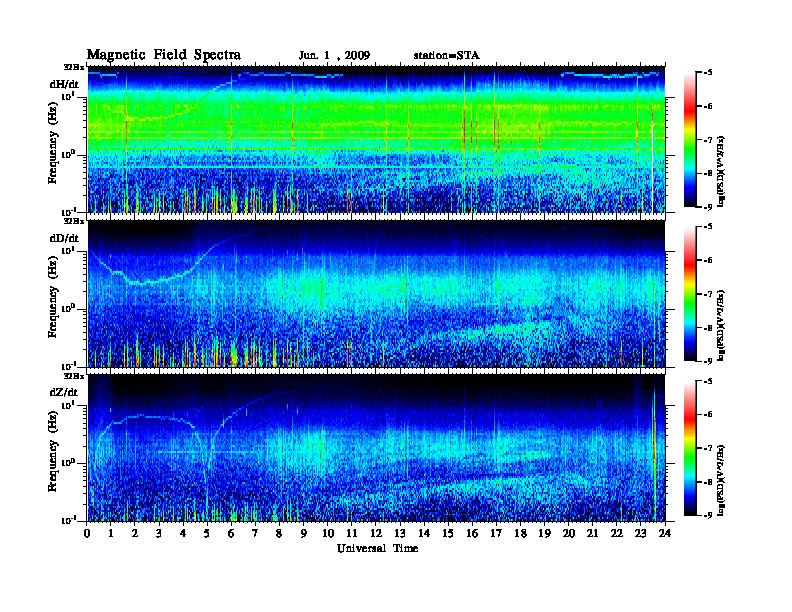Click the 10¹ frequency tick of the dD/dt panel
The width and height of the screenshot is (792, 612).
coord(68,250)
